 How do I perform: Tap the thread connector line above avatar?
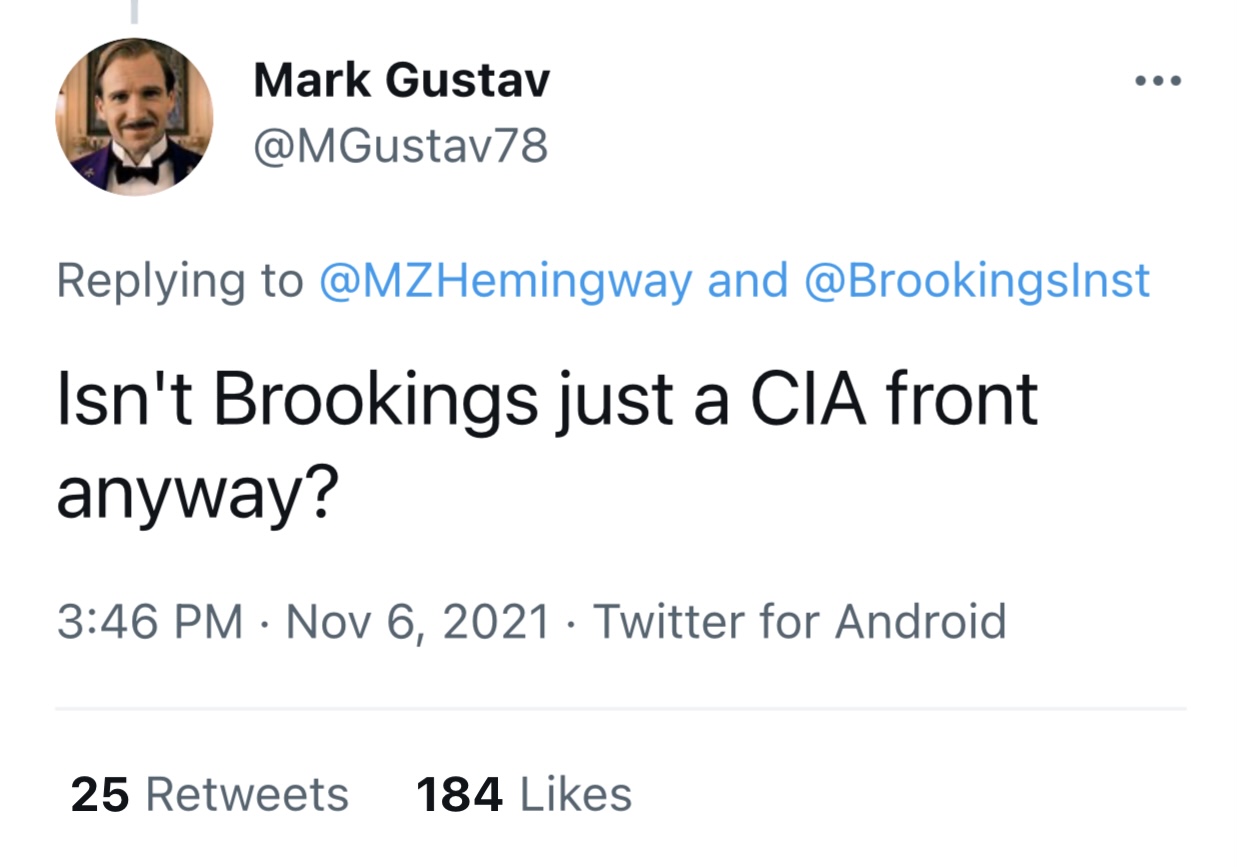134,11
